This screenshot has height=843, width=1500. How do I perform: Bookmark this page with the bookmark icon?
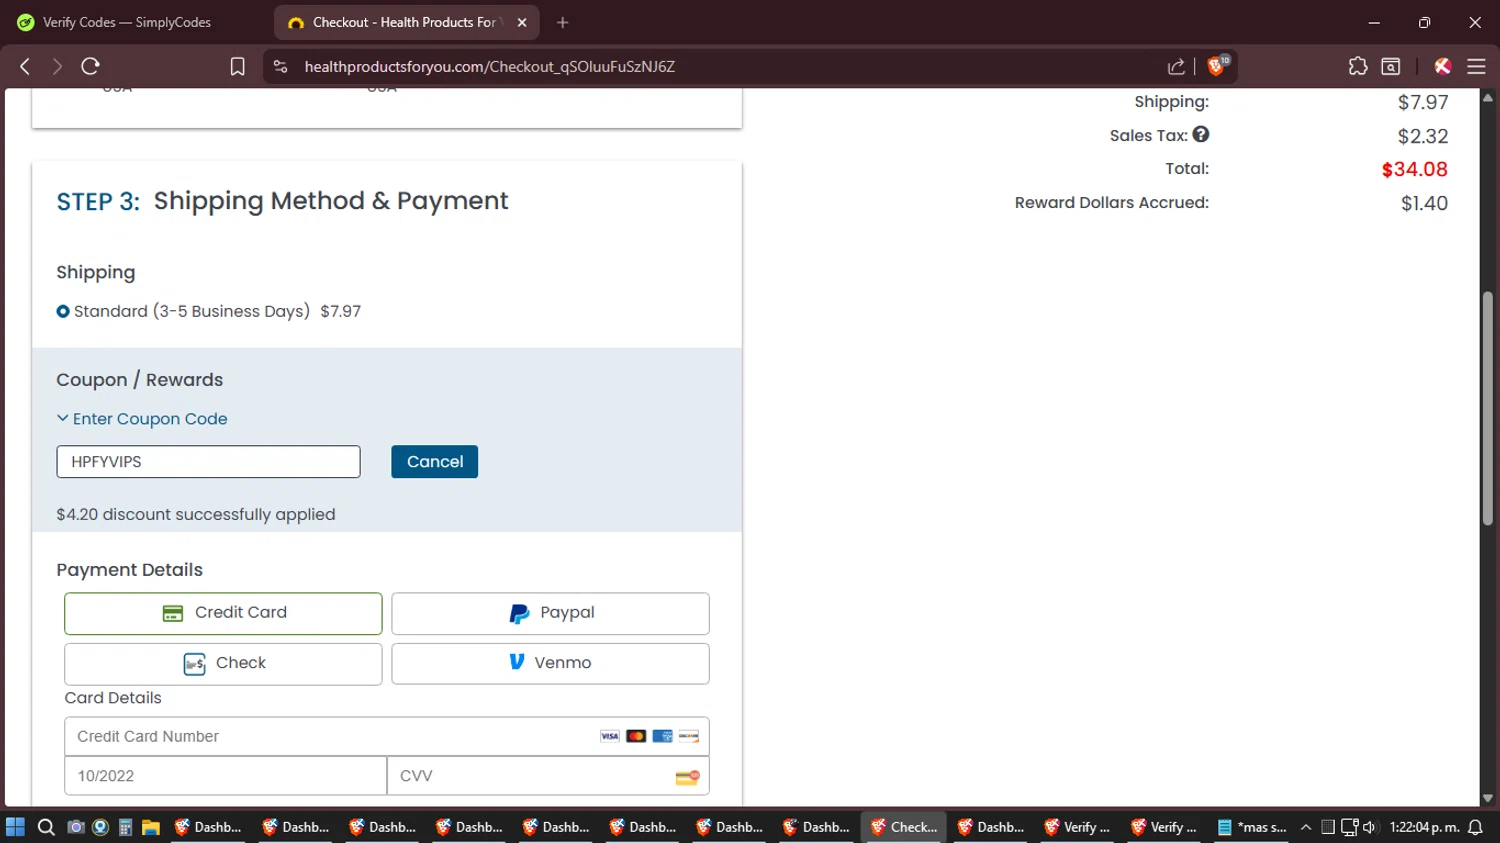point(237,66)
